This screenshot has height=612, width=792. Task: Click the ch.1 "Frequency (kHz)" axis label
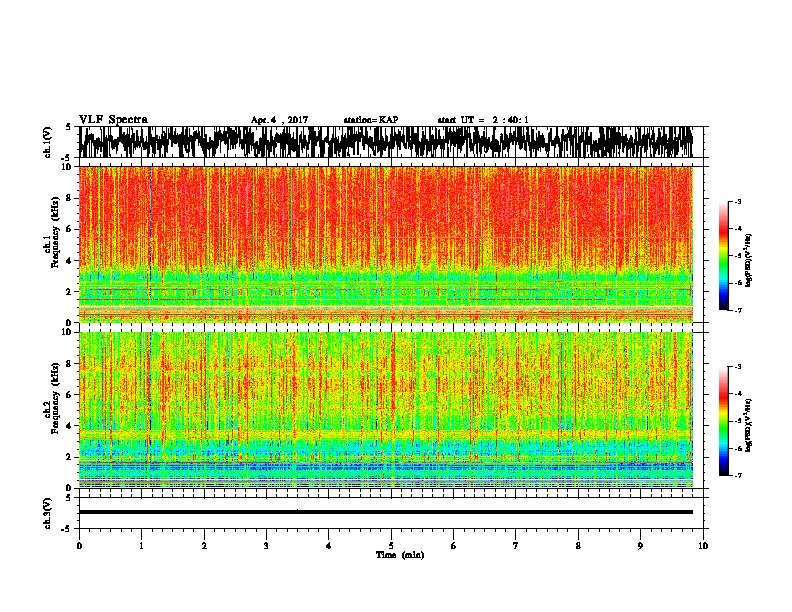click(x=55, y=233)
